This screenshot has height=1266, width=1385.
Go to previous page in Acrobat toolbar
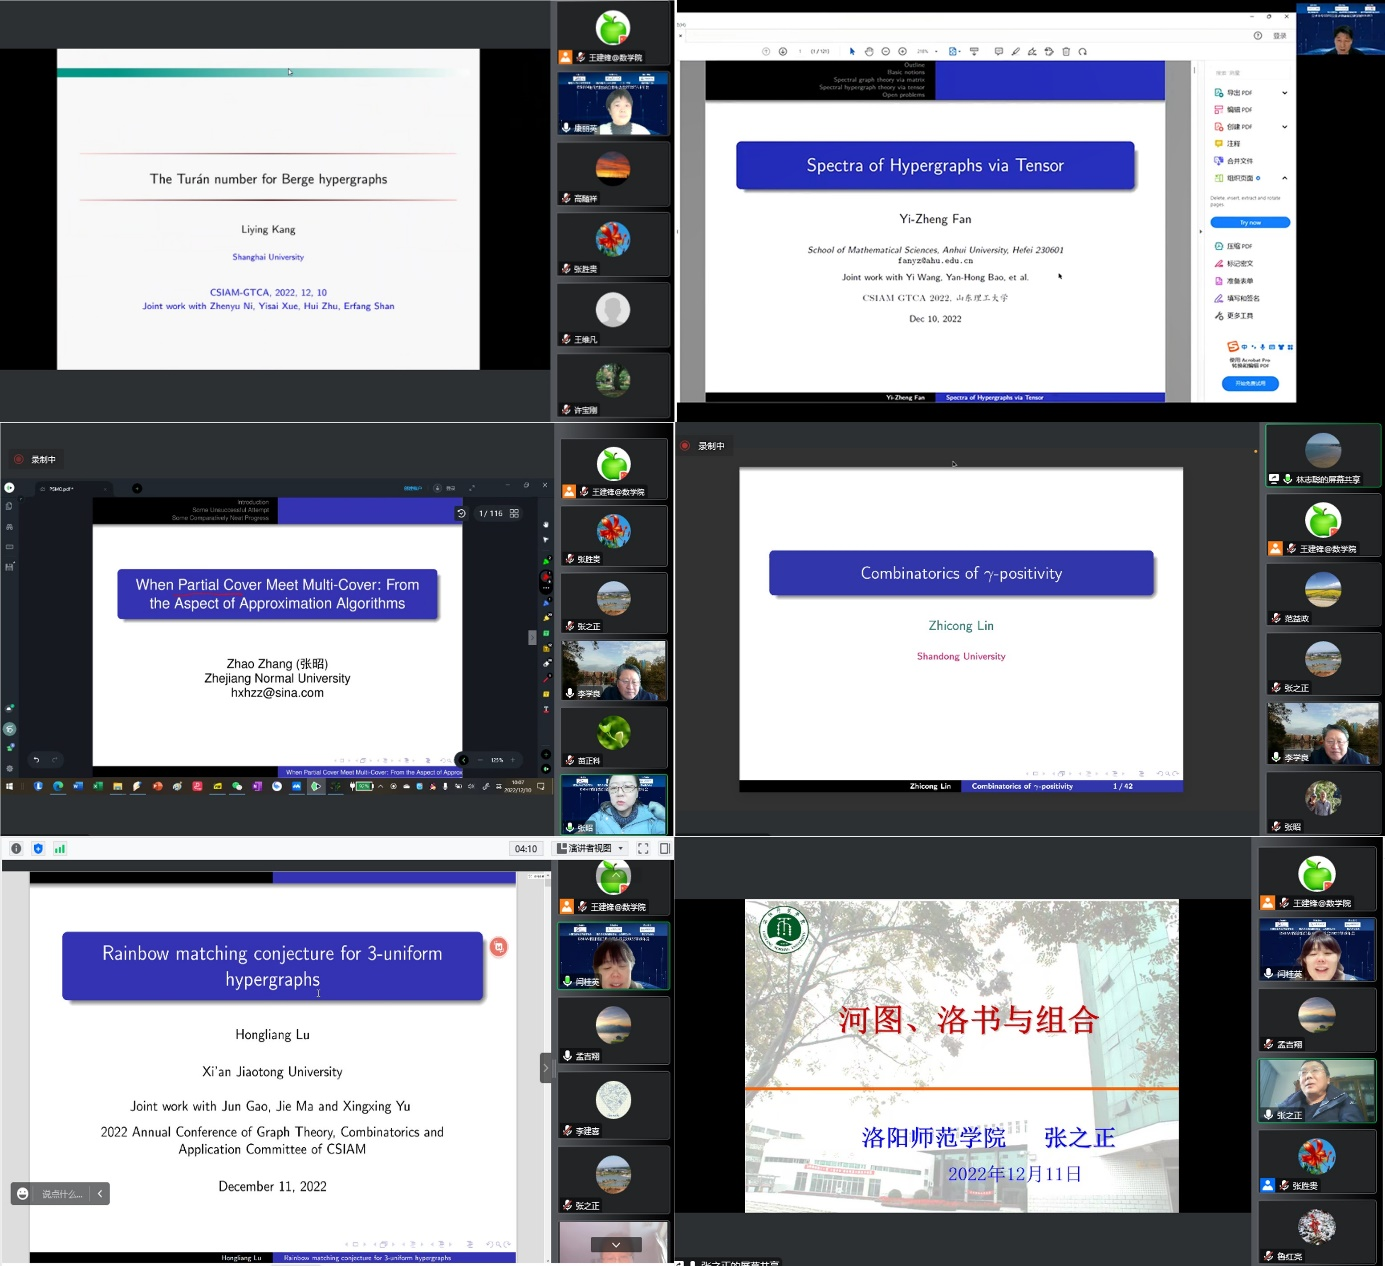click(766, 51)
